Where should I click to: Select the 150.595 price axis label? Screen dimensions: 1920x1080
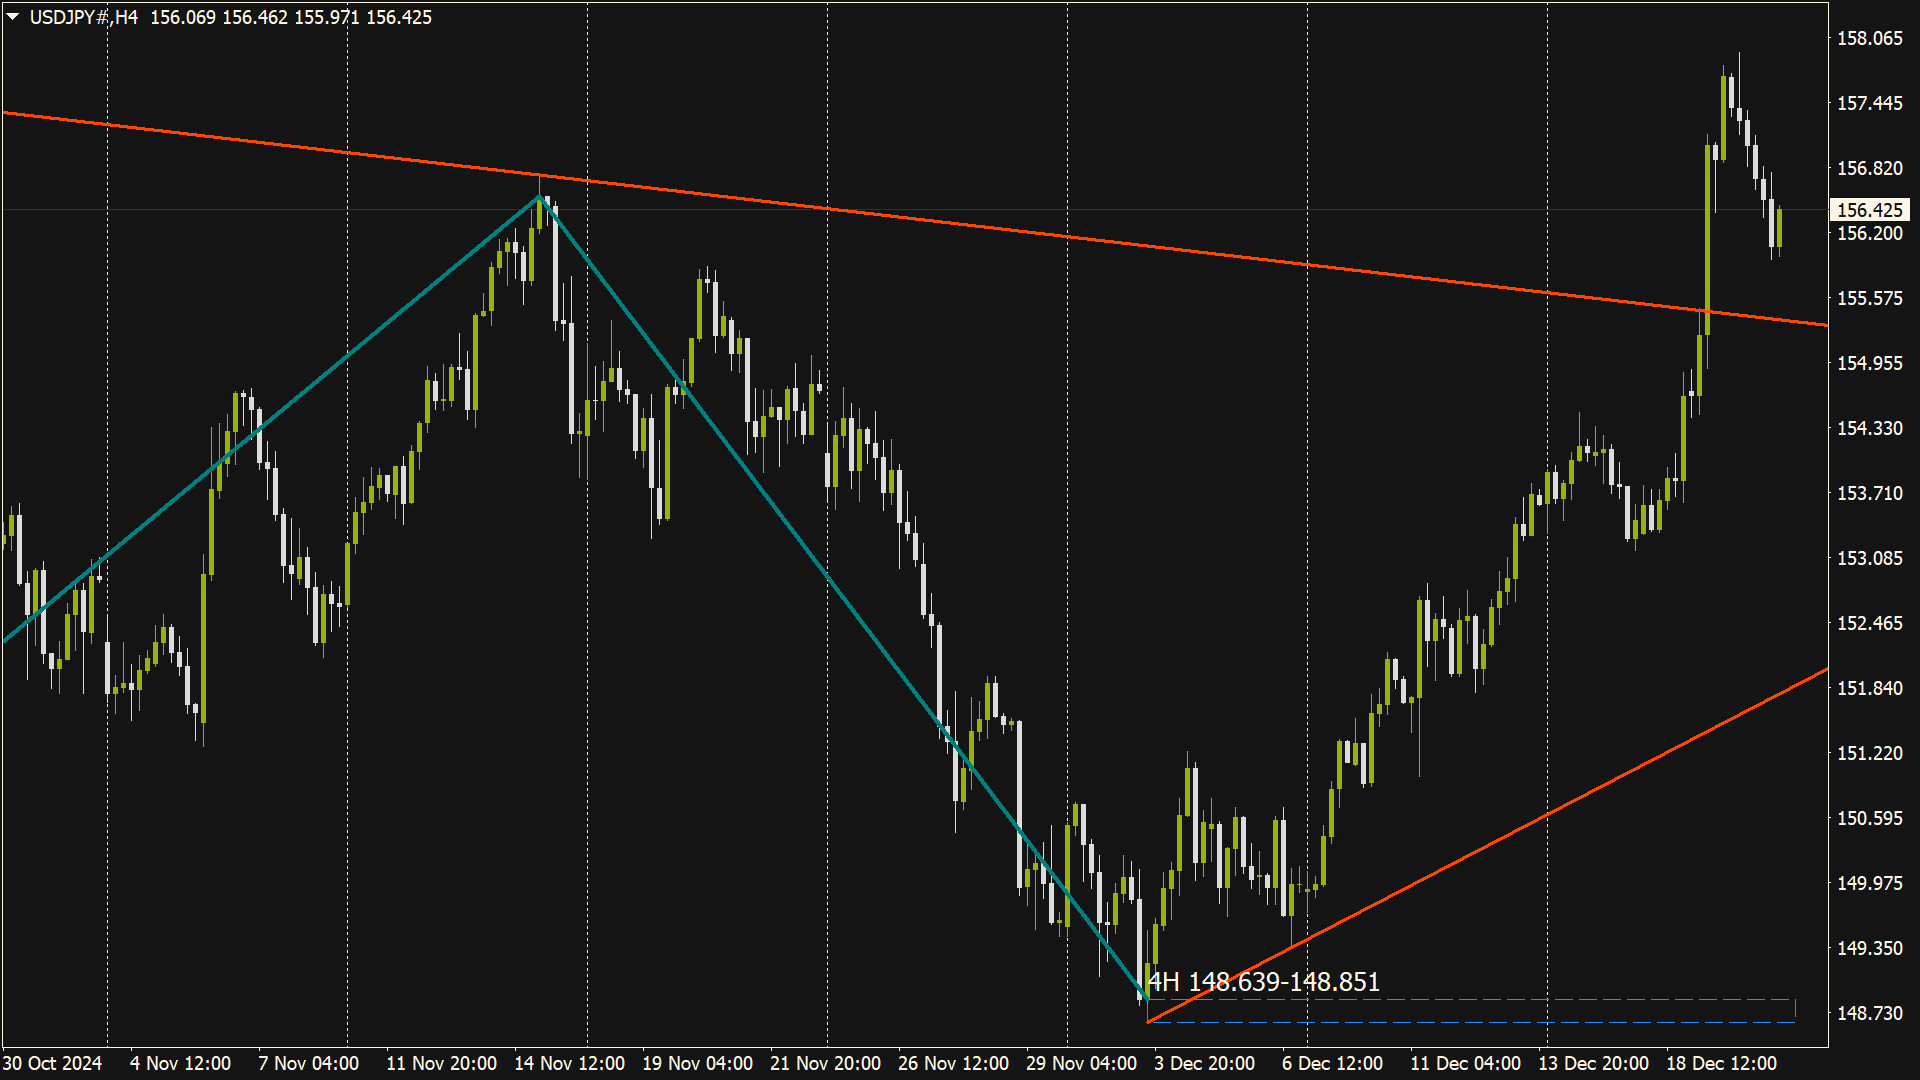point(1869,818)
